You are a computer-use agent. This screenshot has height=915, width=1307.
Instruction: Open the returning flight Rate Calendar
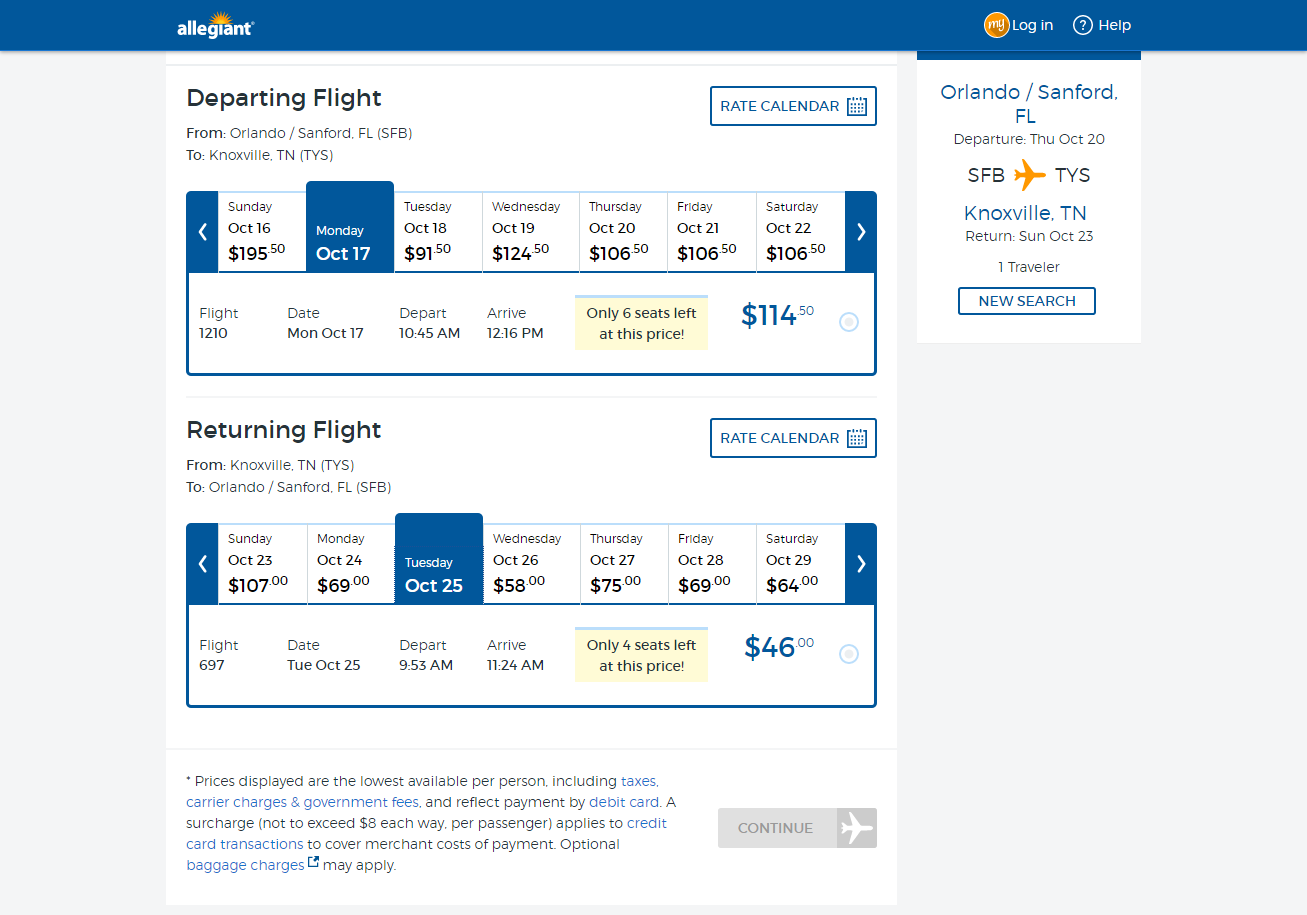pyautogui.click(x=793, y=438)
